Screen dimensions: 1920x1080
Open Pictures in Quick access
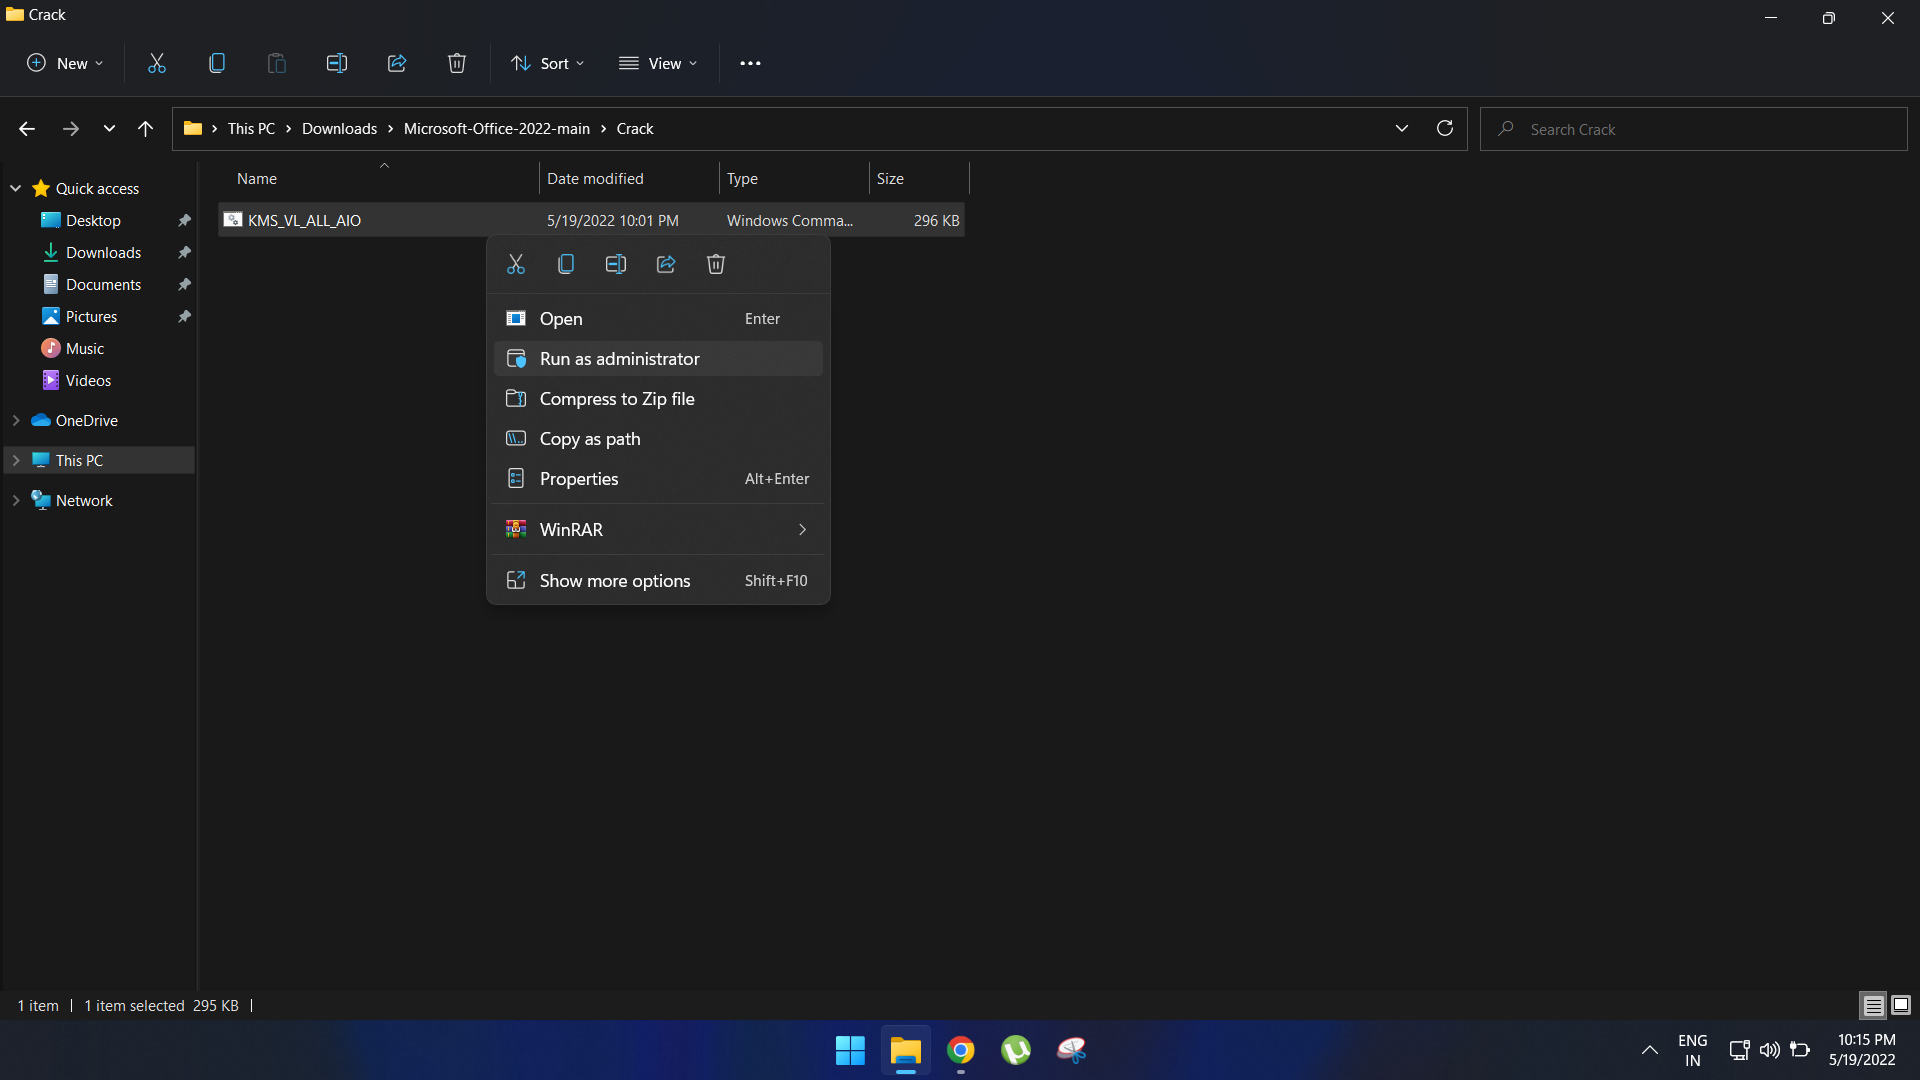point(91,316)
